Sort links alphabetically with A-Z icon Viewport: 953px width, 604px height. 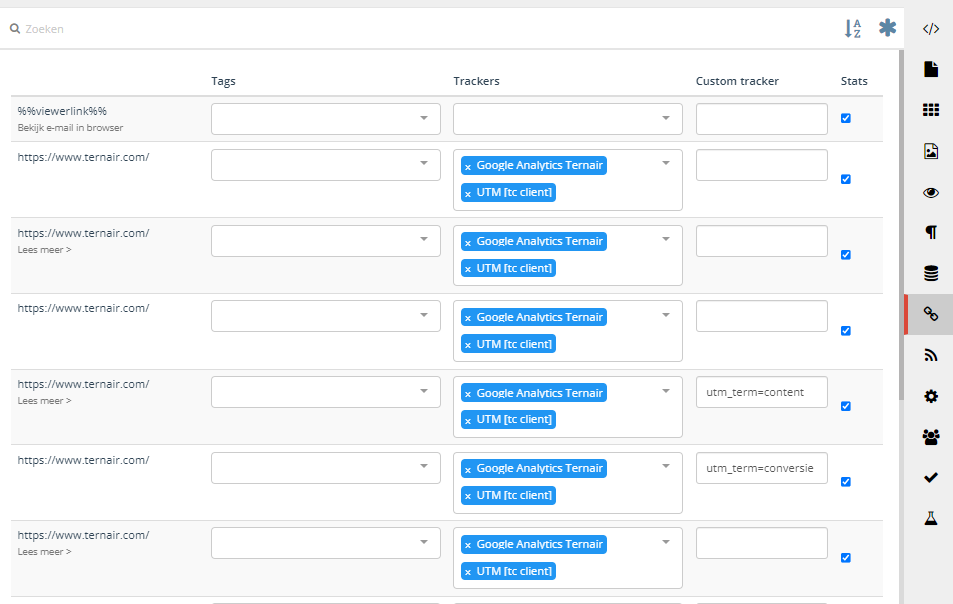(x=852, y=29)
